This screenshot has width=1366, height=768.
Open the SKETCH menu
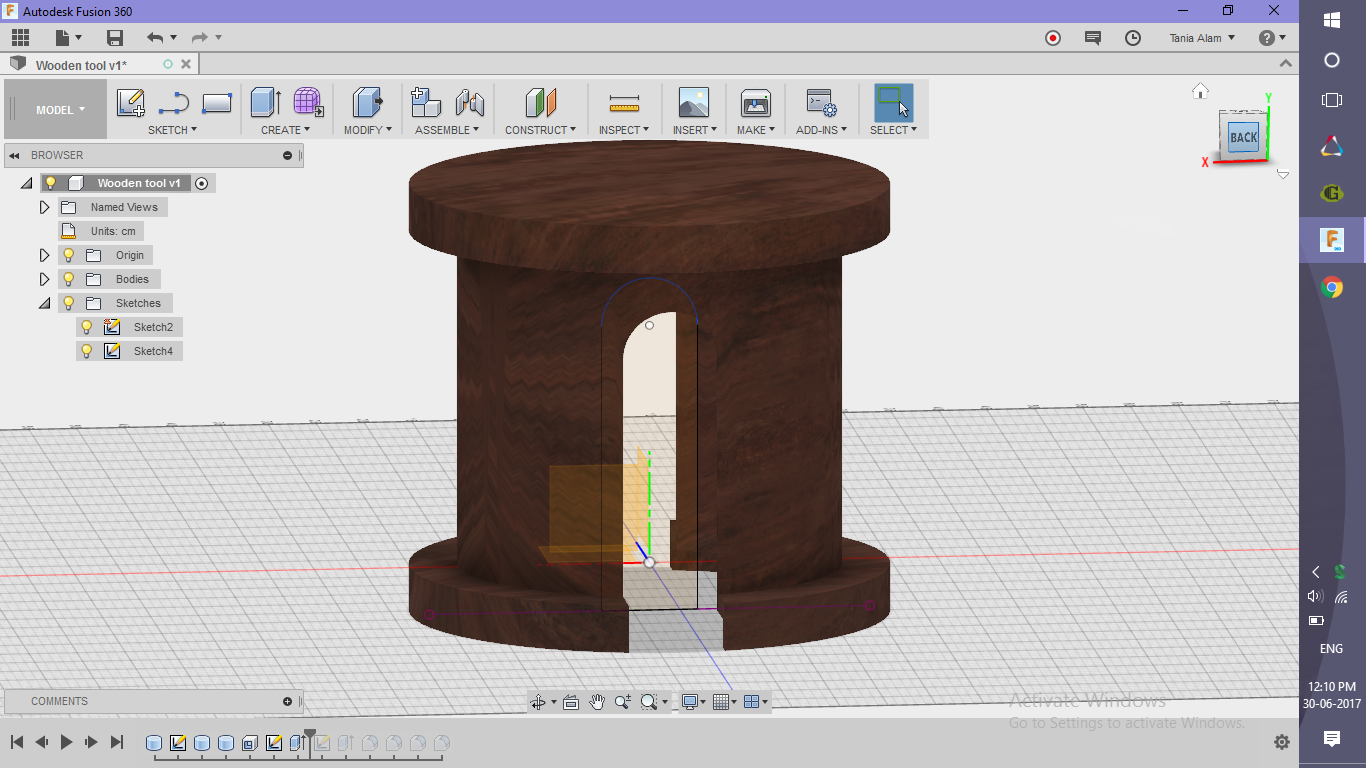pos(172,130)
